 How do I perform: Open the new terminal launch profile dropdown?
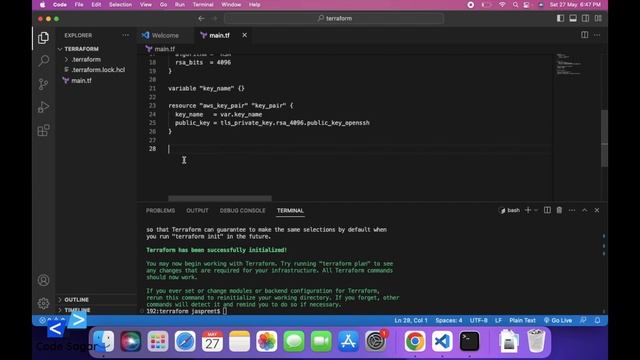coord(536,210)
